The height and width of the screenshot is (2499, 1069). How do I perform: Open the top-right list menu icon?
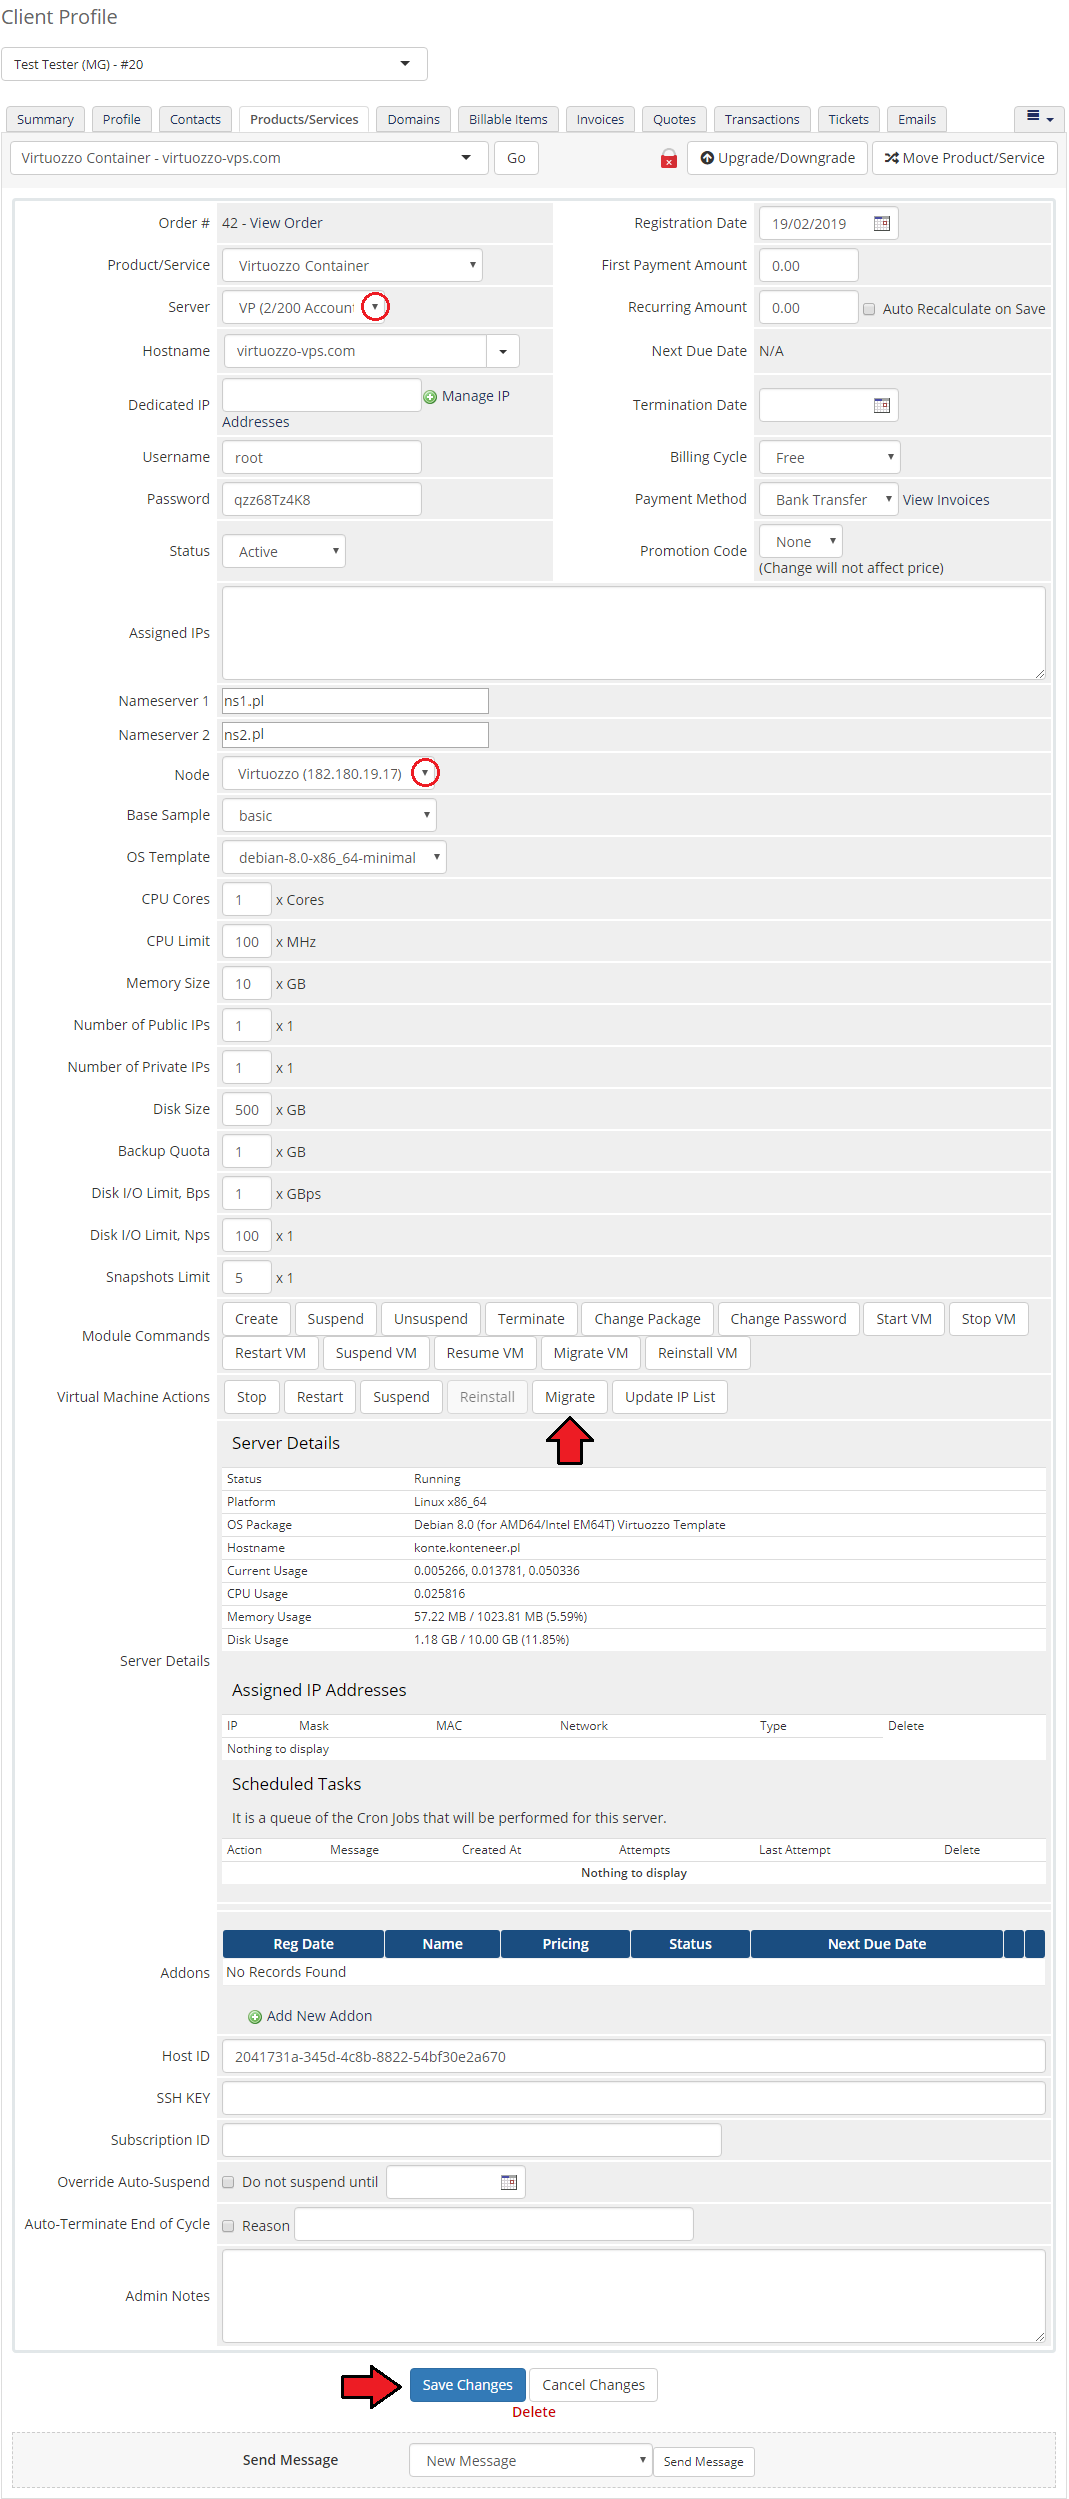pos(1039,118)
